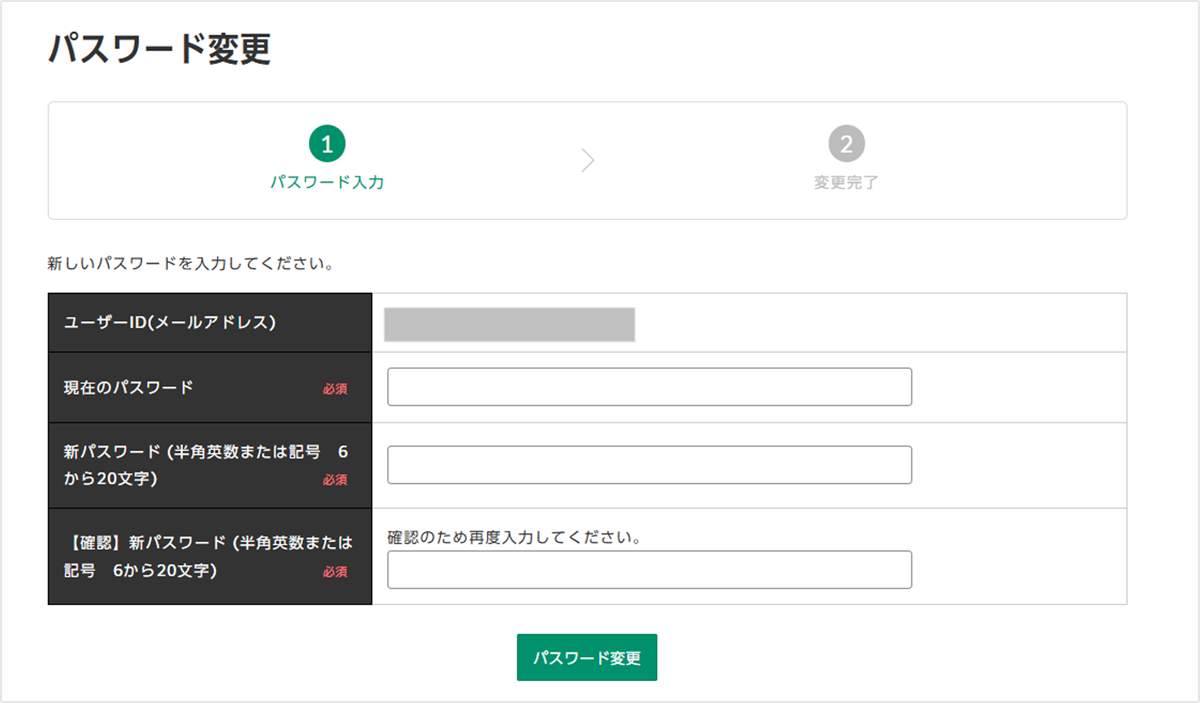Focus the 現在のパスワード input field
Image resolution: width=1200 pixels, height=703 pixels.
649,387
